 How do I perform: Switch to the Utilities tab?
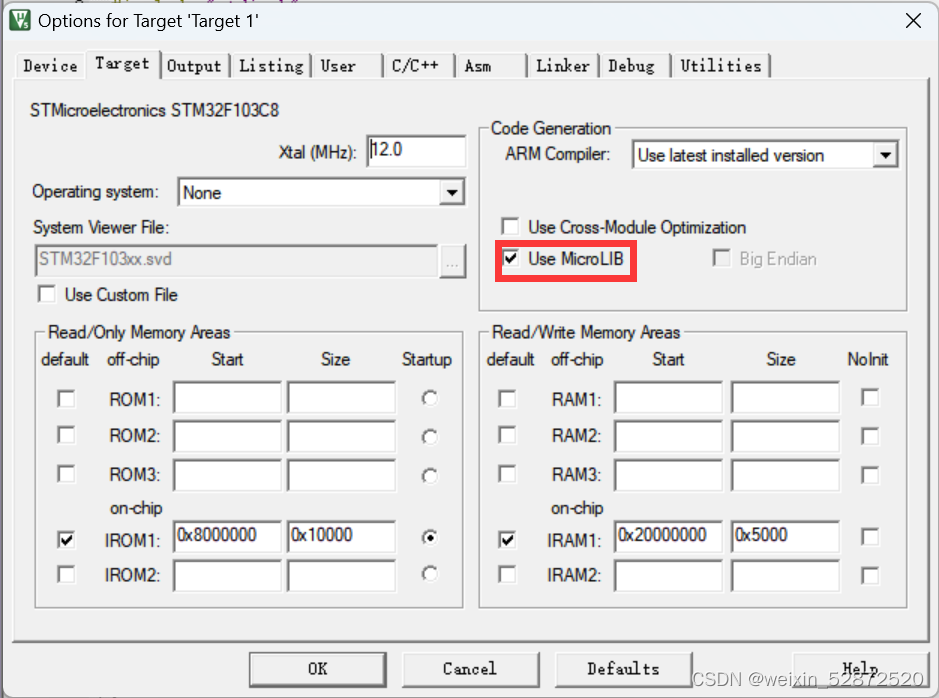[720, 66]
